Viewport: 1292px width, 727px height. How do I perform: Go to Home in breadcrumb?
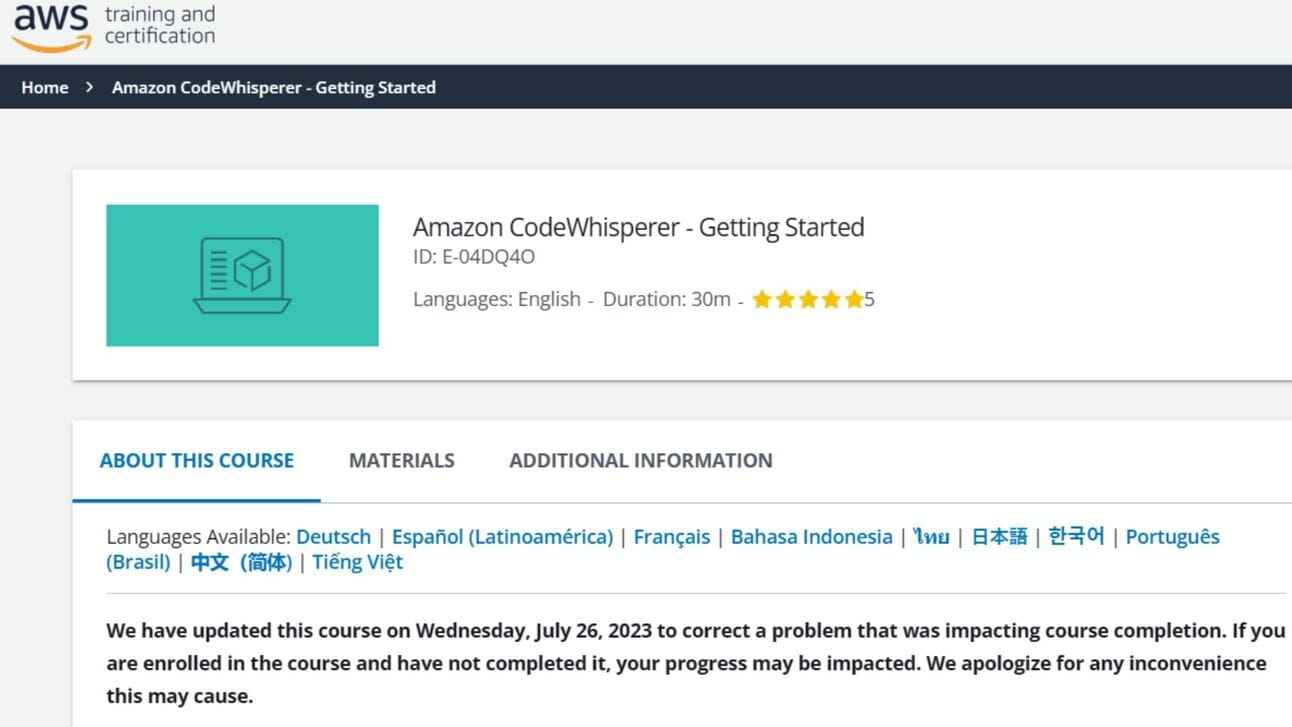(45, 87)
